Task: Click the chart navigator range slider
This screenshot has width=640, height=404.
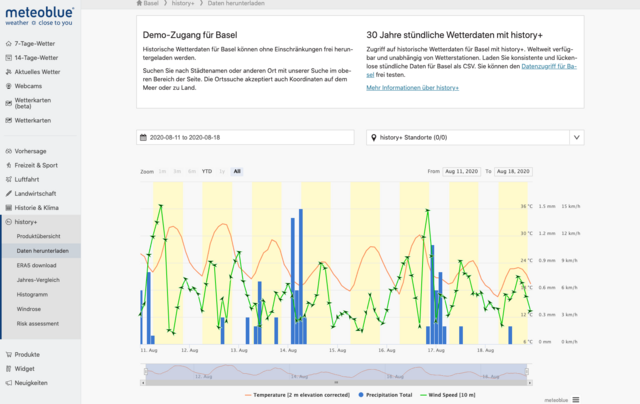Action: [335, 372]
